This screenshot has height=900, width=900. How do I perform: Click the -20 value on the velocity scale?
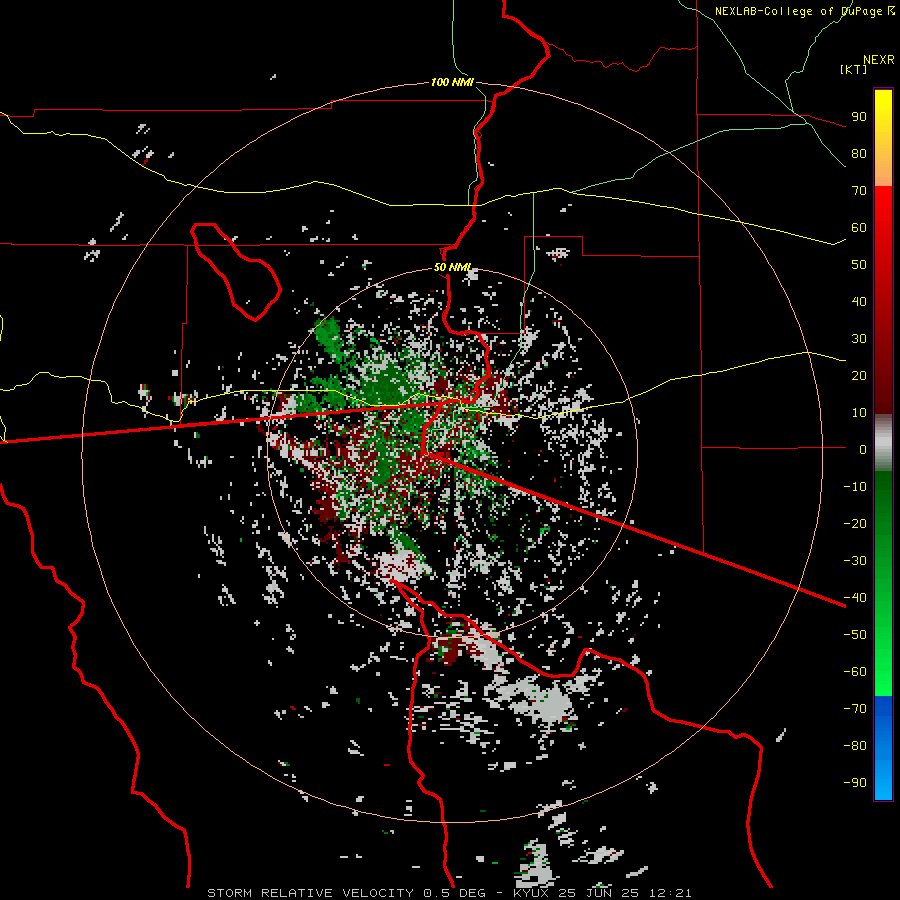click(x=855, y=523)
